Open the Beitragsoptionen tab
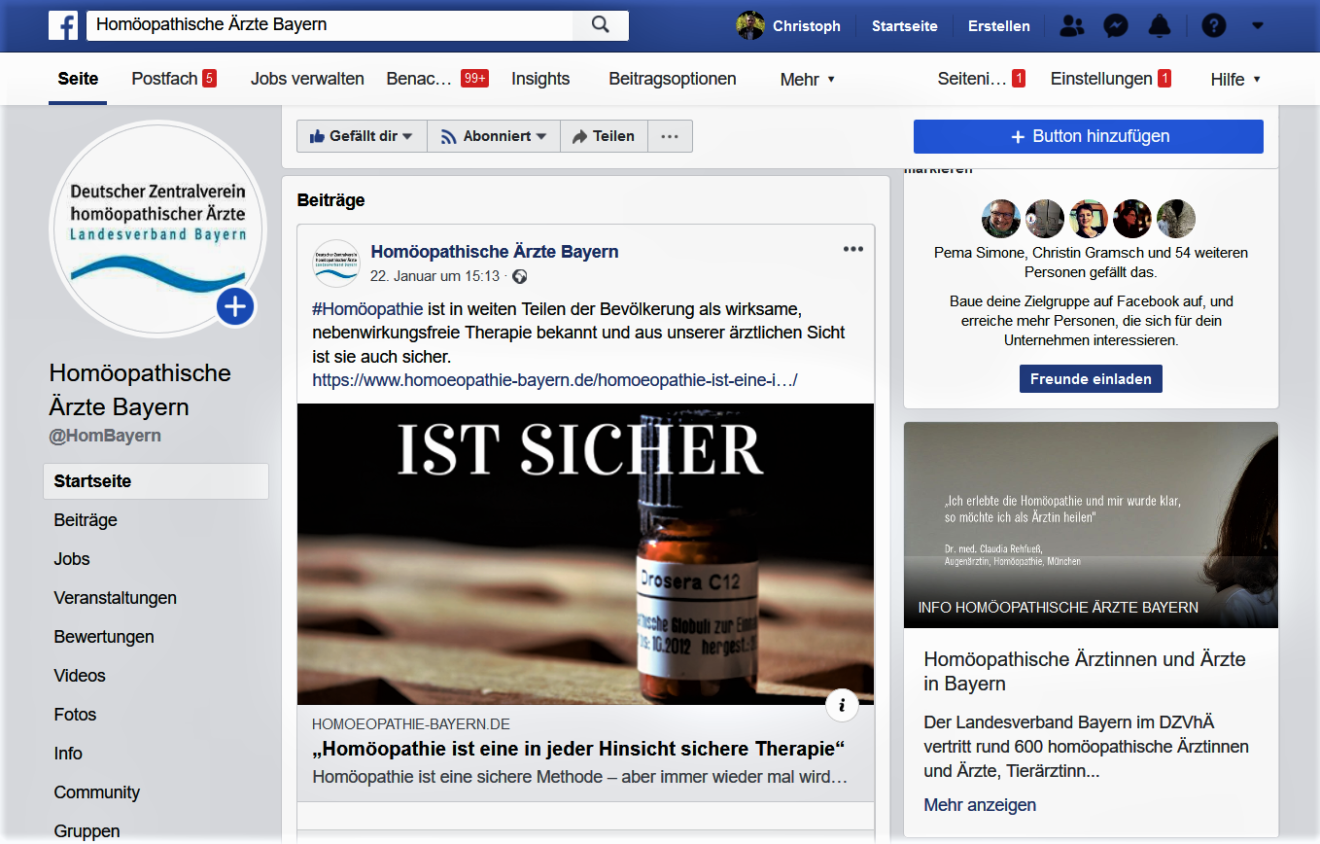This screenshot has height=844, width=1320. 672,79
